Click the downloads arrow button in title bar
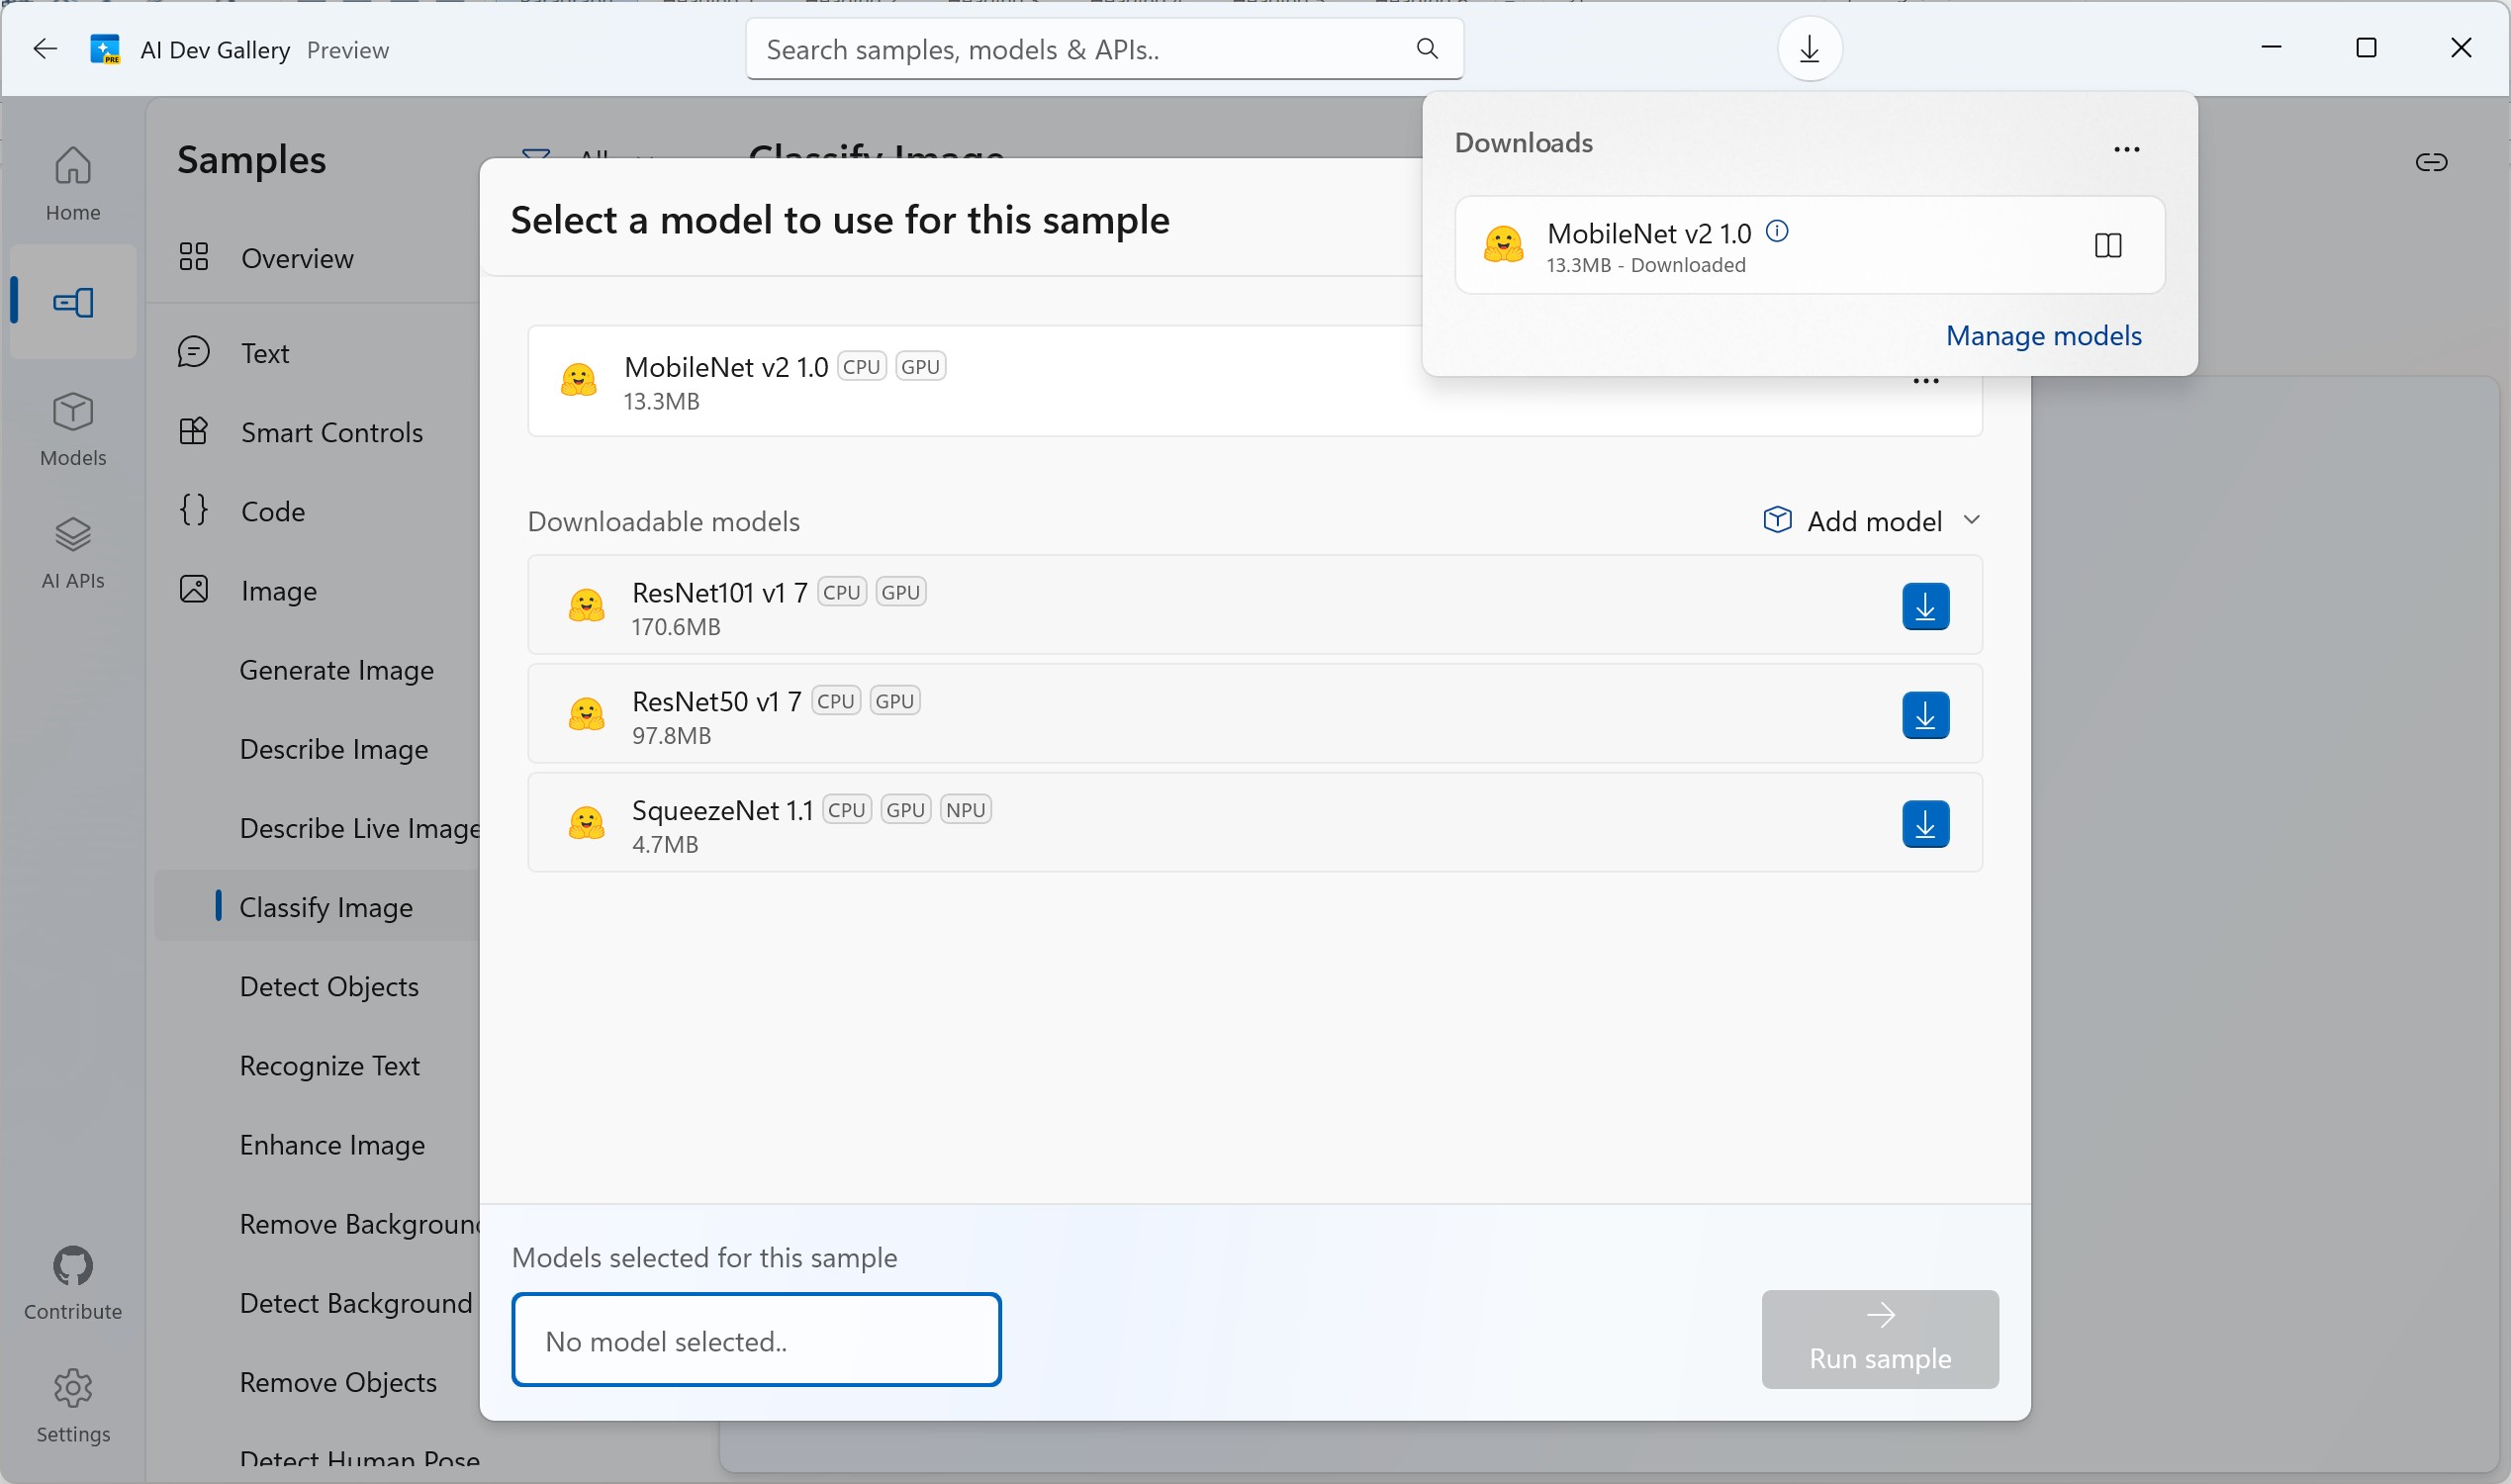Viewport: 2511px width, 1484px height. pyautogui.click(x=1809, y=49)
